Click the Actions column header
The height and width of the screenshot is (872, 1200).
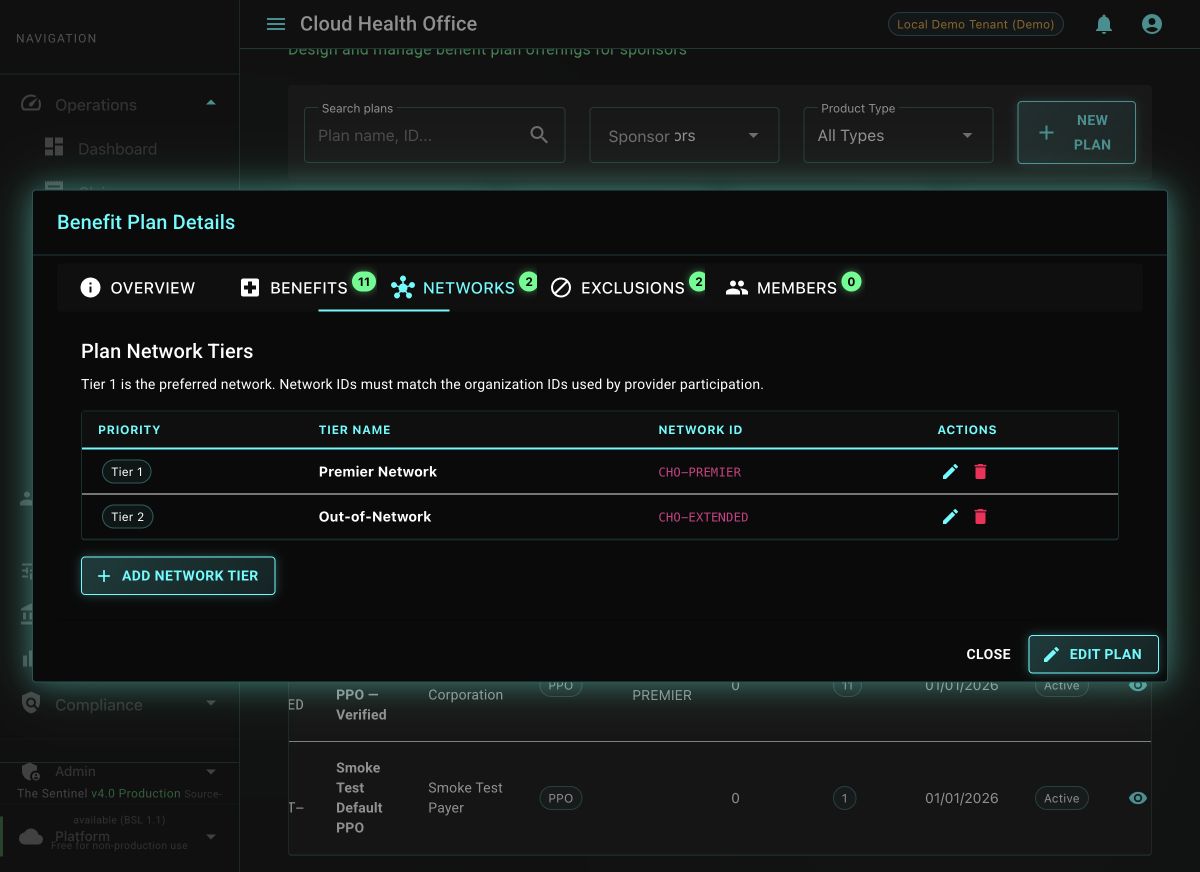coord(967,429)
